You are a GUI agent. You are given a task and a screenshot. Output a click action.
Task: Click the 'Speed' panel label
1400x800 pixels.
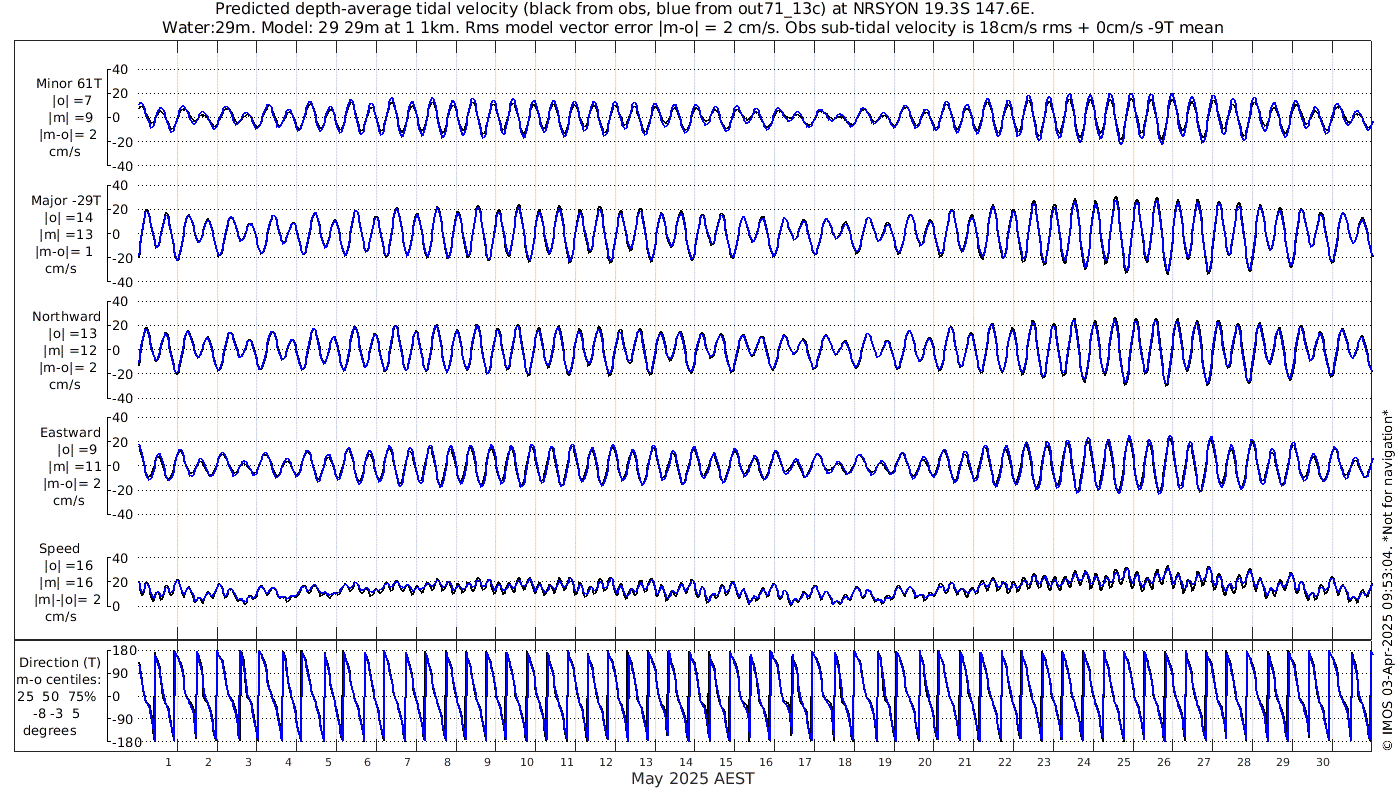(60, 549)
